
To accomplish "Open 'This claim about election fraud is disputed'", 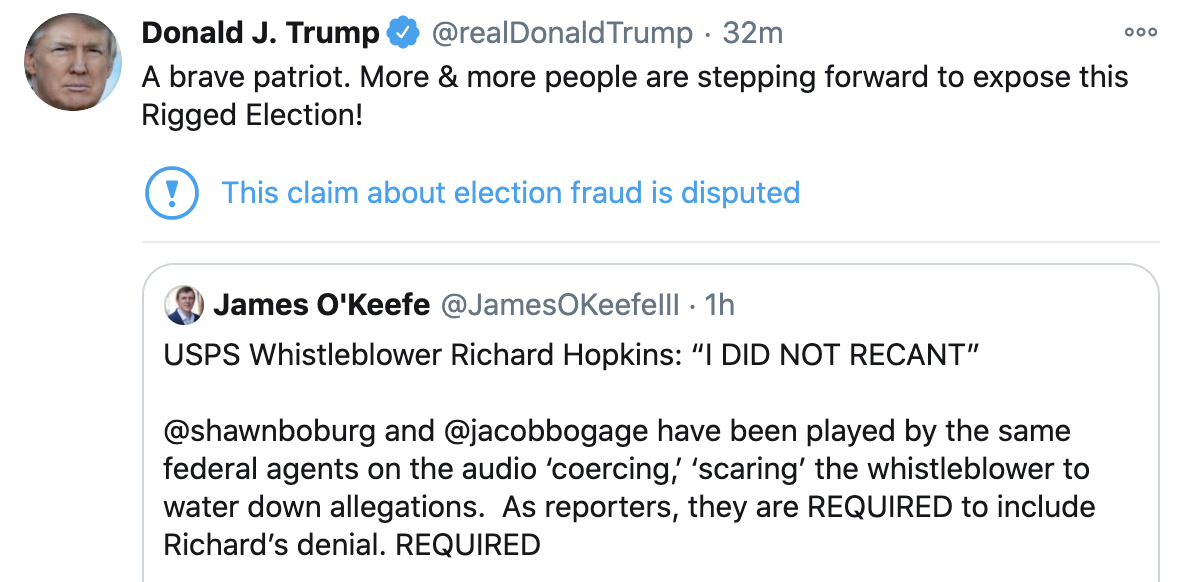I will pyautogui.click(x=510, y=192).
